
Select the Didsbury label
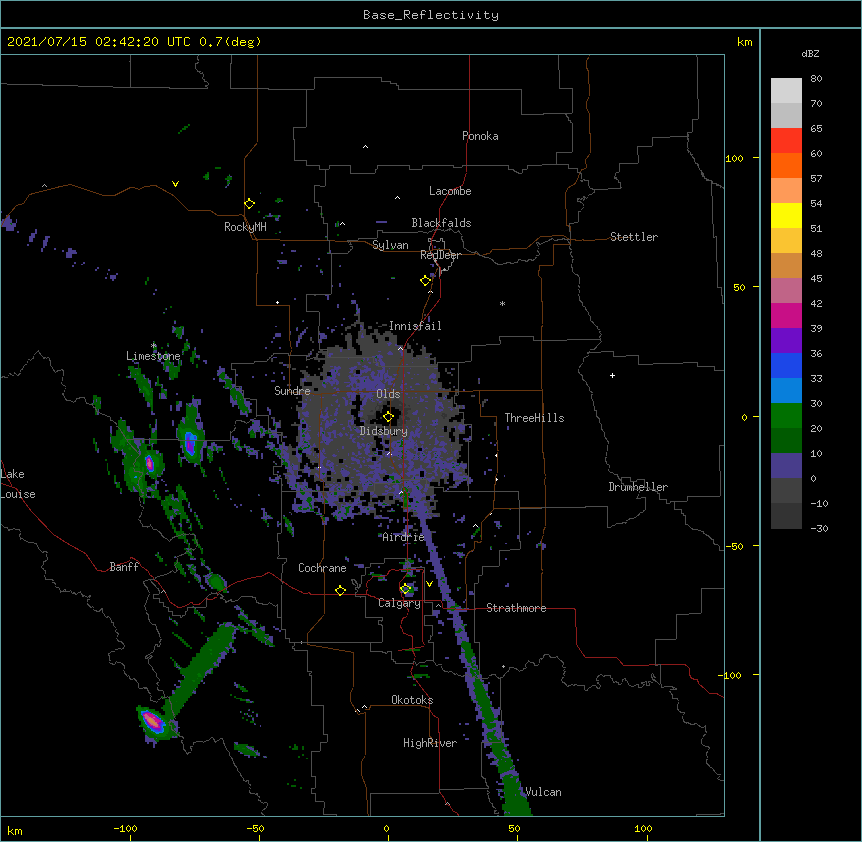(x=384, y=431)
